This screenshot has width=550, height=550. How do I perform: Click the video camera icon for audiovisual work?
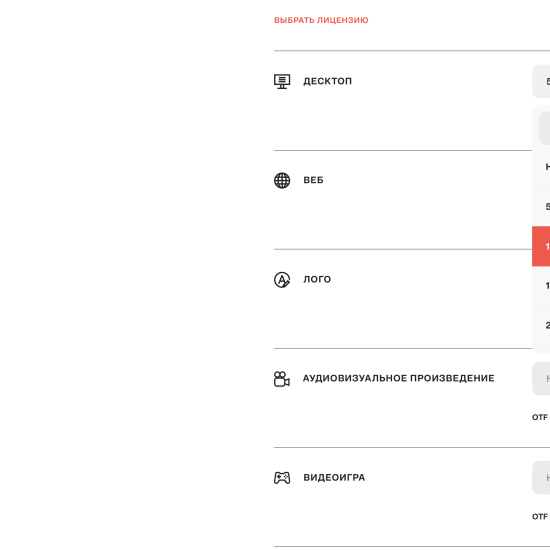click(x=282, y=379)
